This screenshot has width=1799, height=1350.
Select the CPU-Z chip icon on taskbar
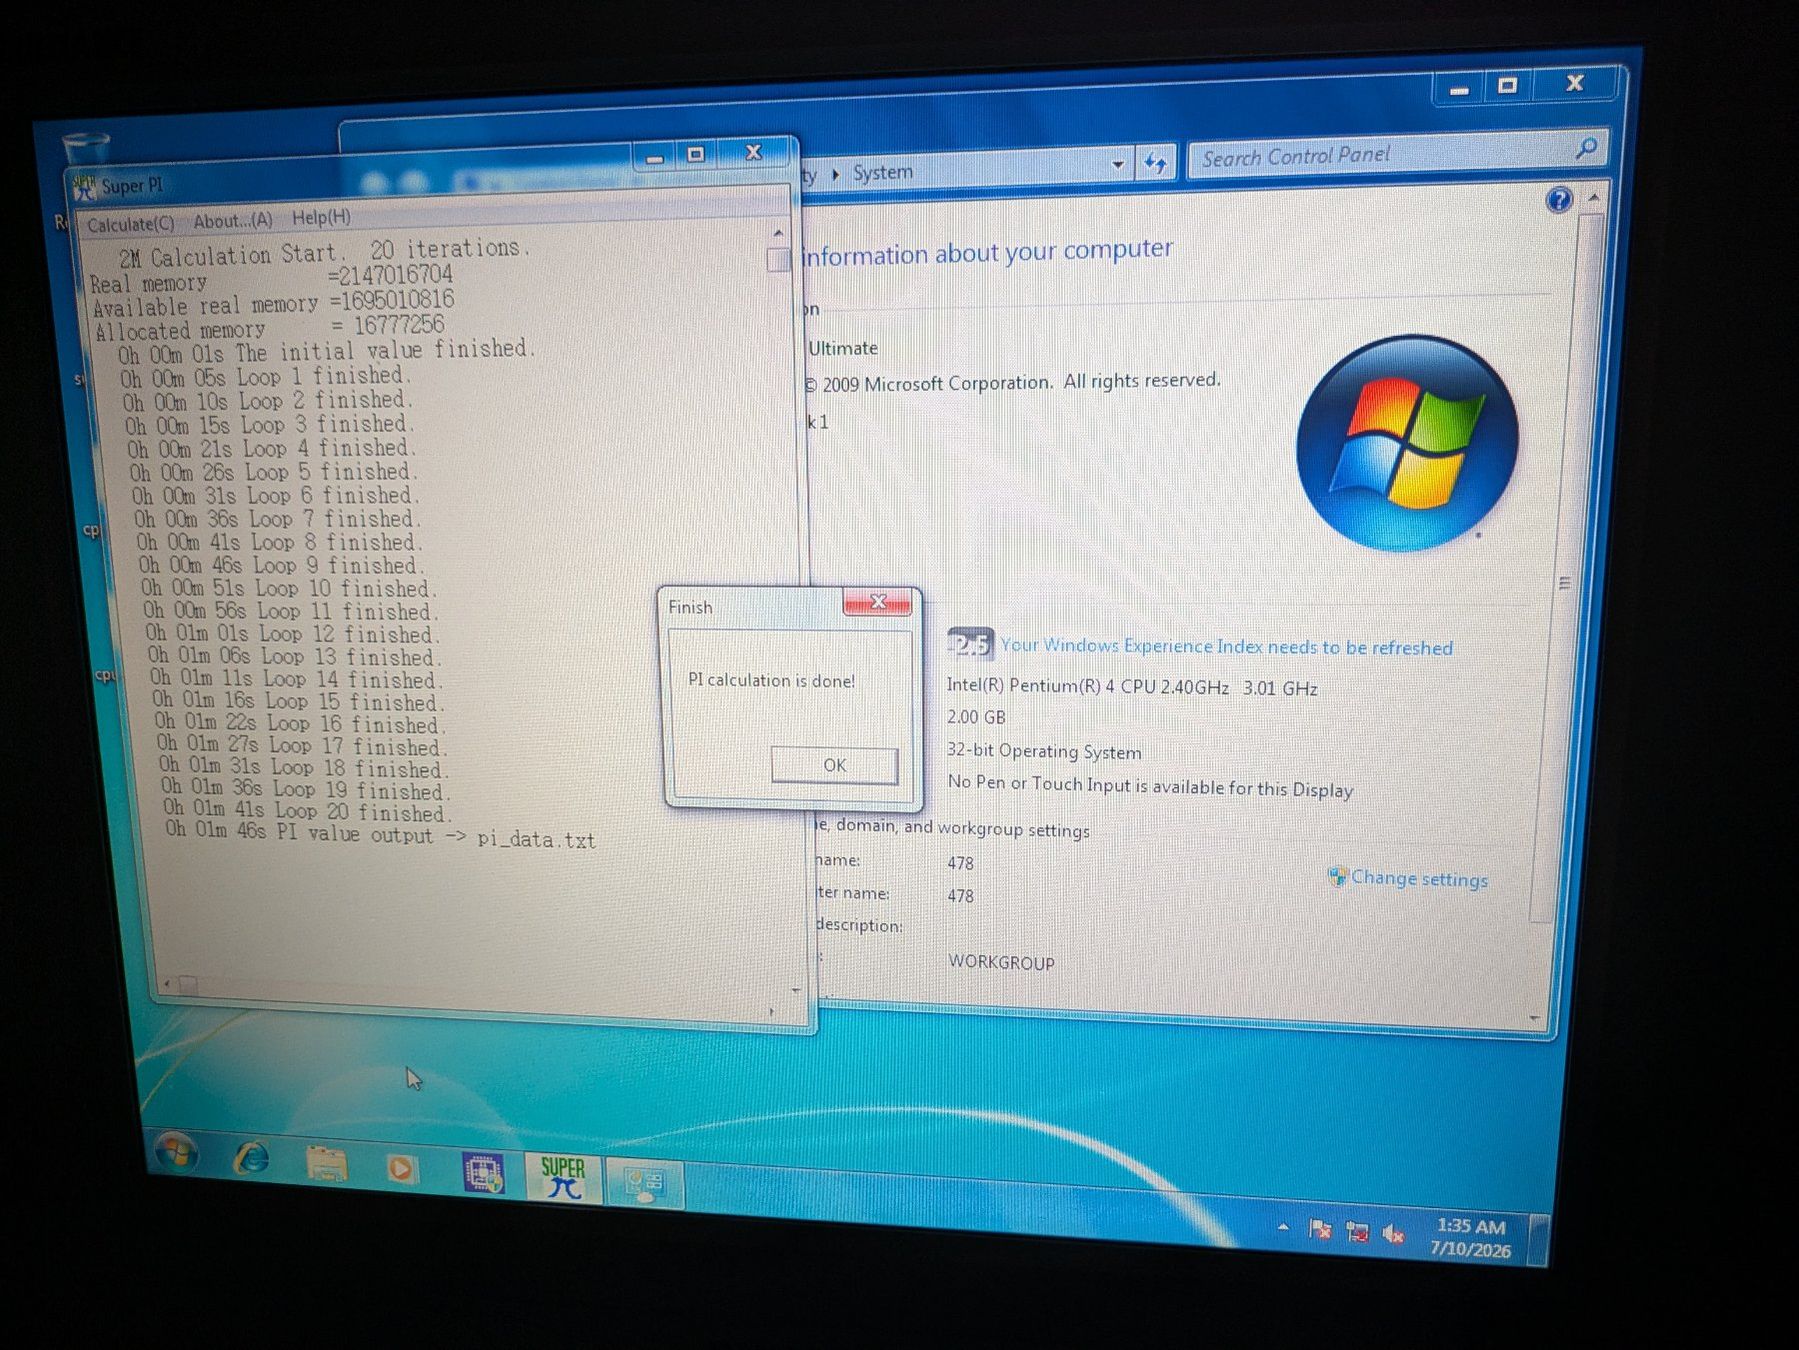pos(483,1172)
